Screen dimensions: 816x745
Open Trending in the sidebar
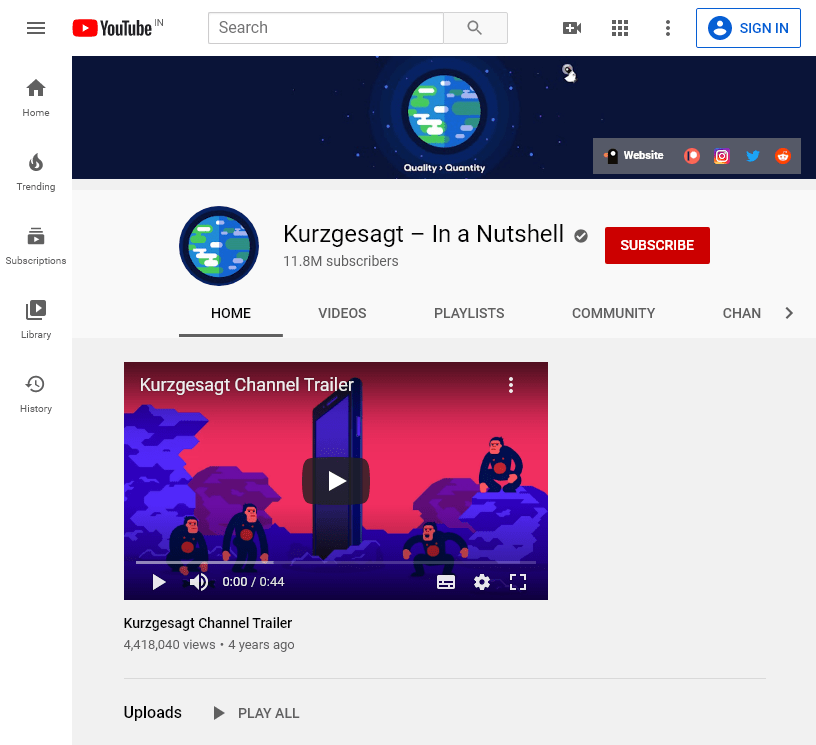pyautogui.click(x=36, y=172)
